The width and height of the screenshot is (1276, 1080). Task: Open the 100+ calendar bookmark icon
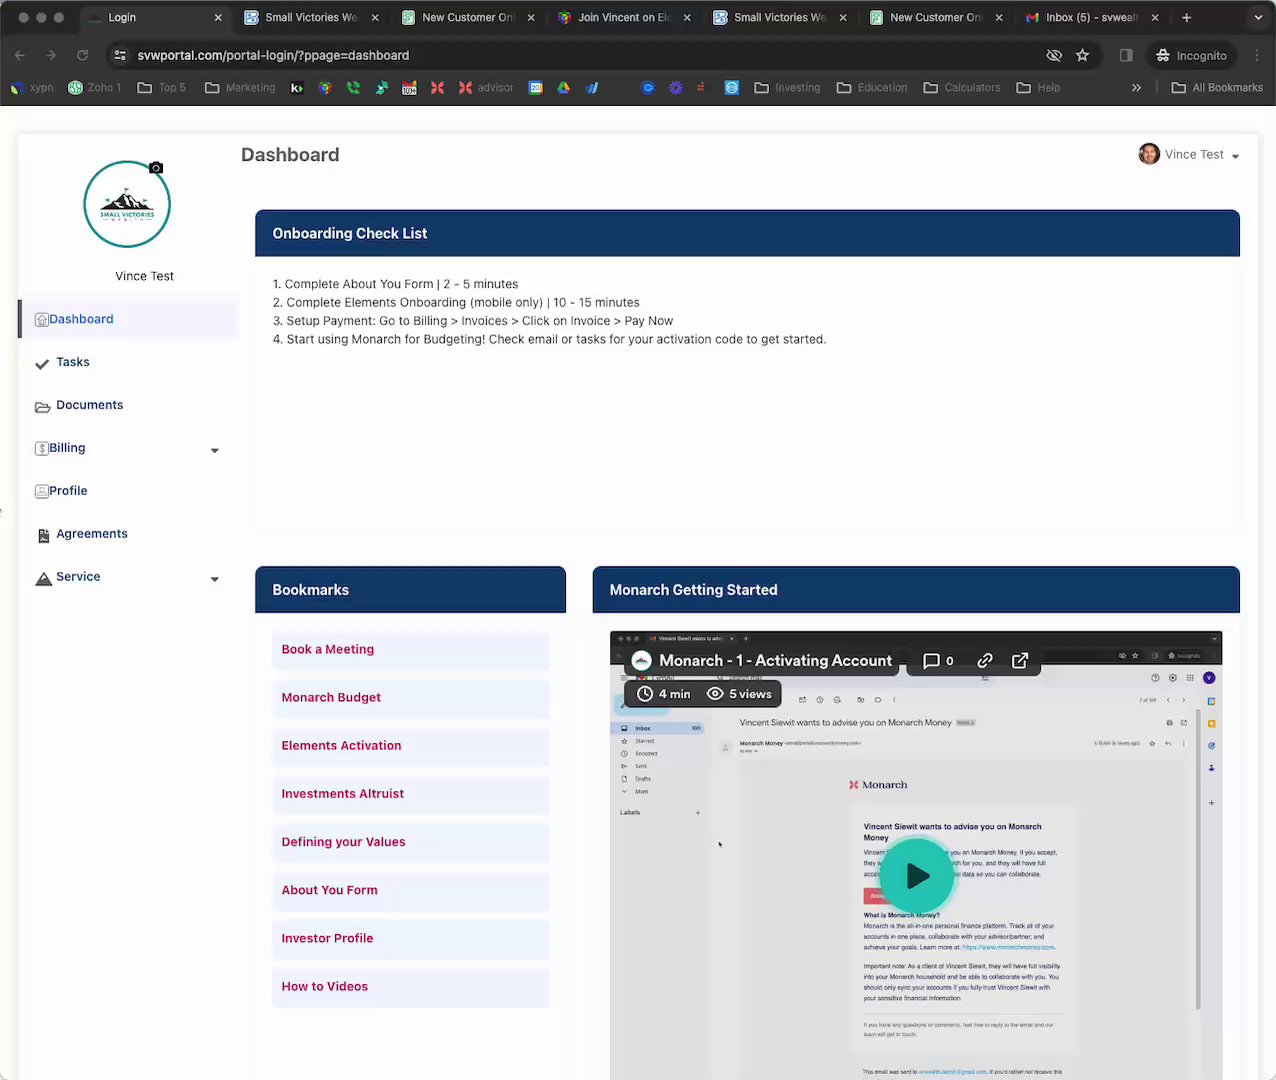tap(409, 88)
